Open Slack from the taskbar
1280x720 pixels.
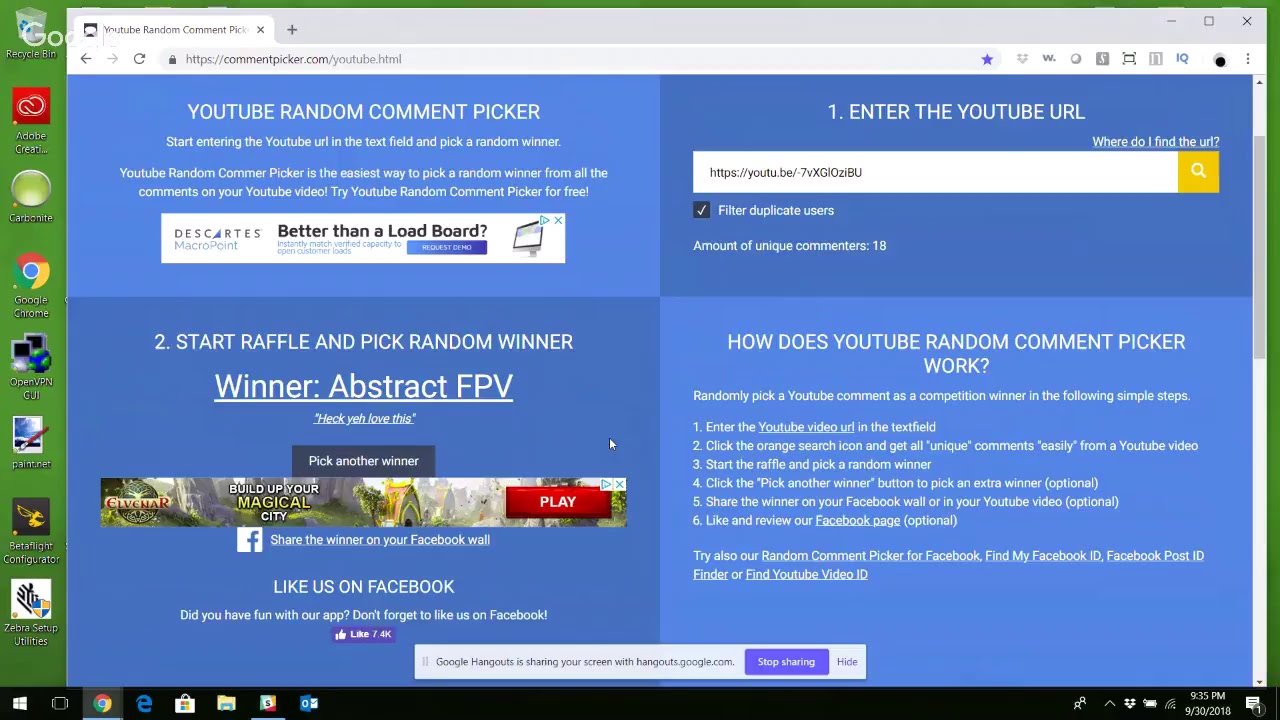(268, 704)
